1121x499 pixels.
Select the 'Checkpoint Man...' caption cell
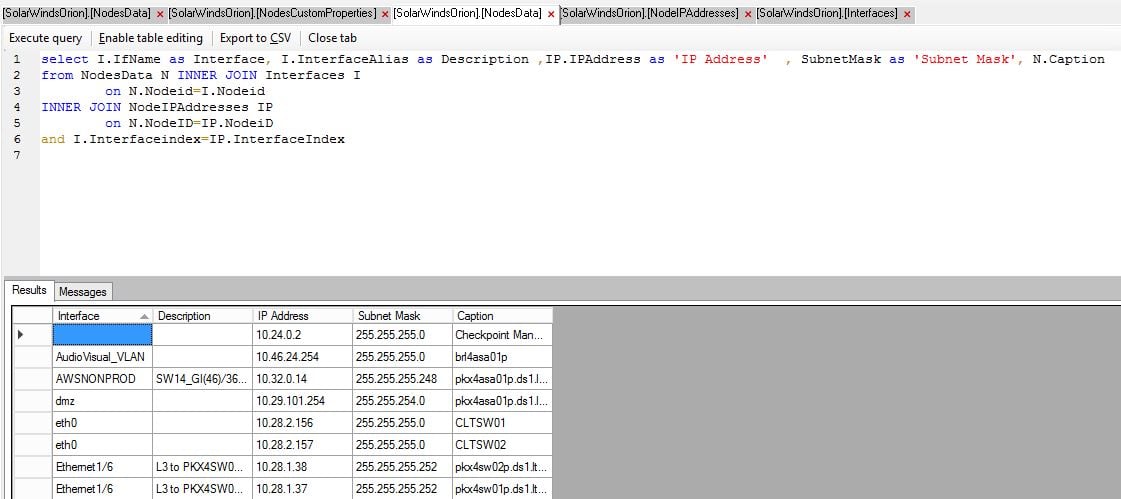coord(503,335)
